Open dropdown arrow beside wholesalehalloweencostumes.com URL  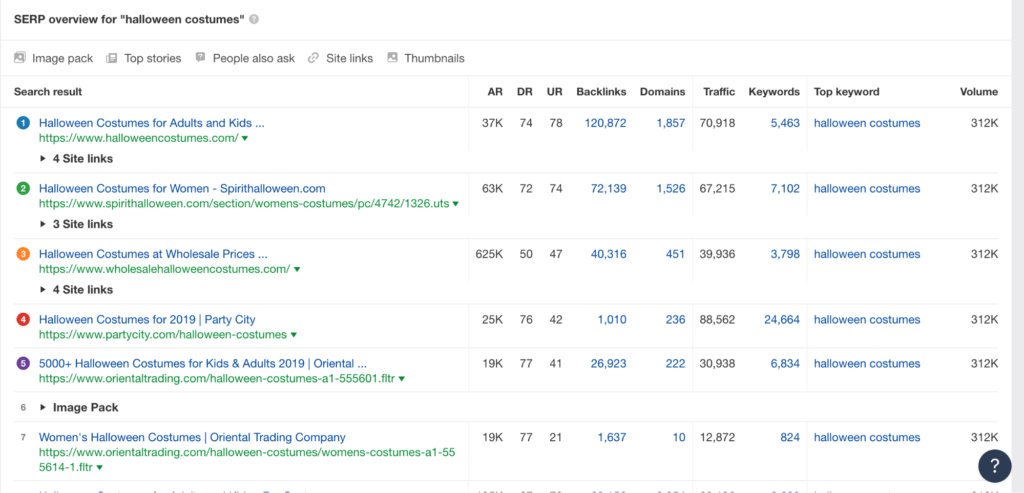(x=297, y=270)
